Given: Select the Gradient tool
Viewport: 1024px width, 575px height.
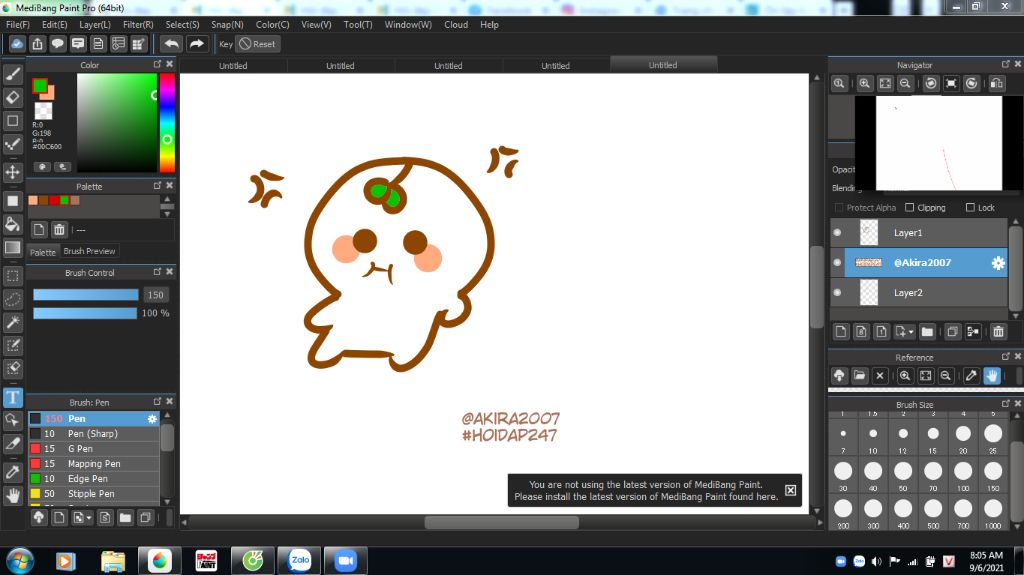Looking at the screenshot, I should coord(12,248).
